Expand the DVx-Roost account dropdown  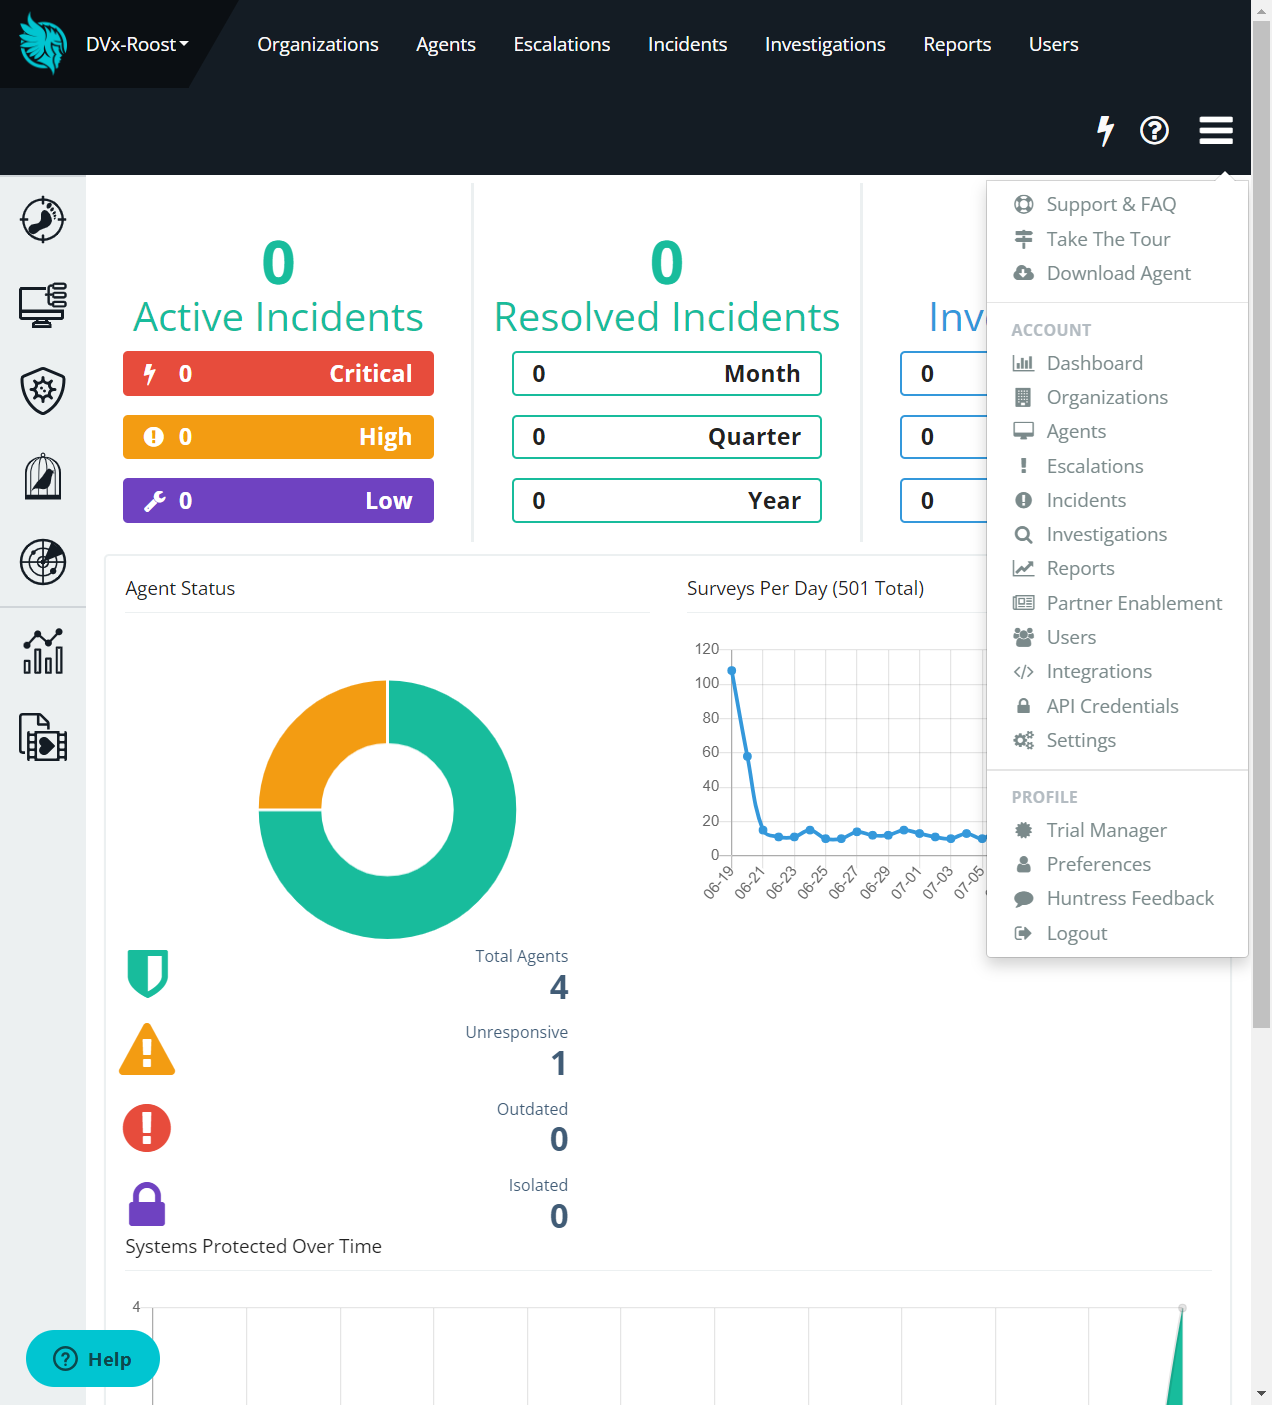[x=137, y=44]
